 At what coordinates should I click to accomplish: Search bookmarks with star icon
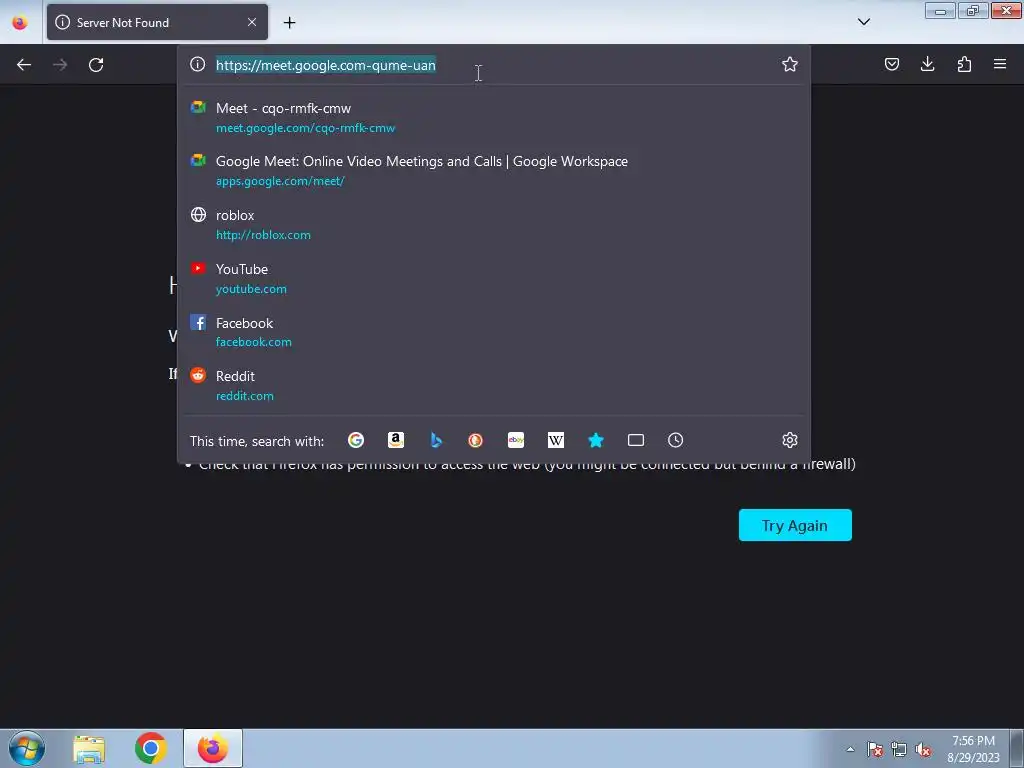(x=596, y=440)
